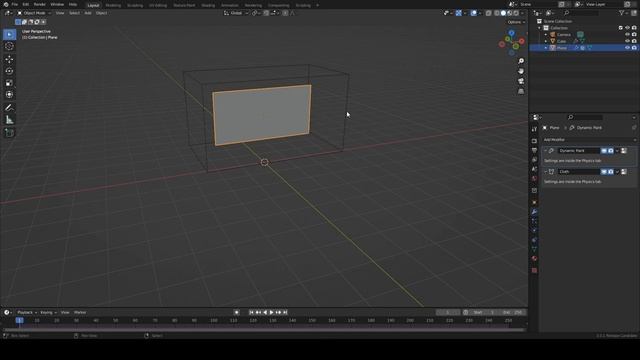Click the timeline current frame marker

point(19,320)
